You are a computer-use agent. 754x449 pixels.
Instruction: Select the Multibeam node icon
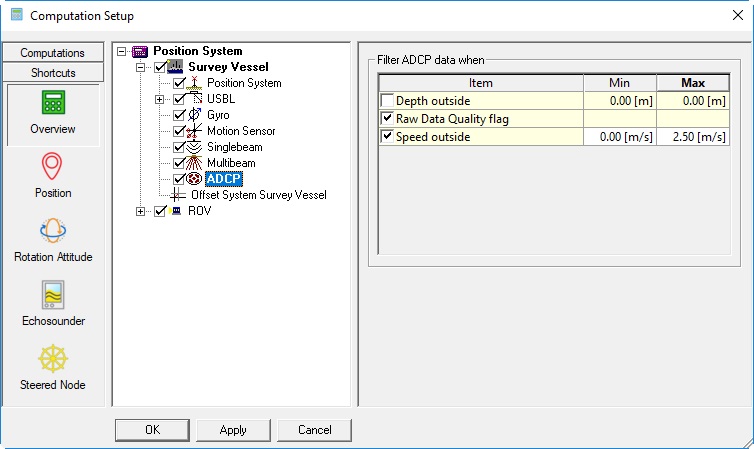point(195,163)
